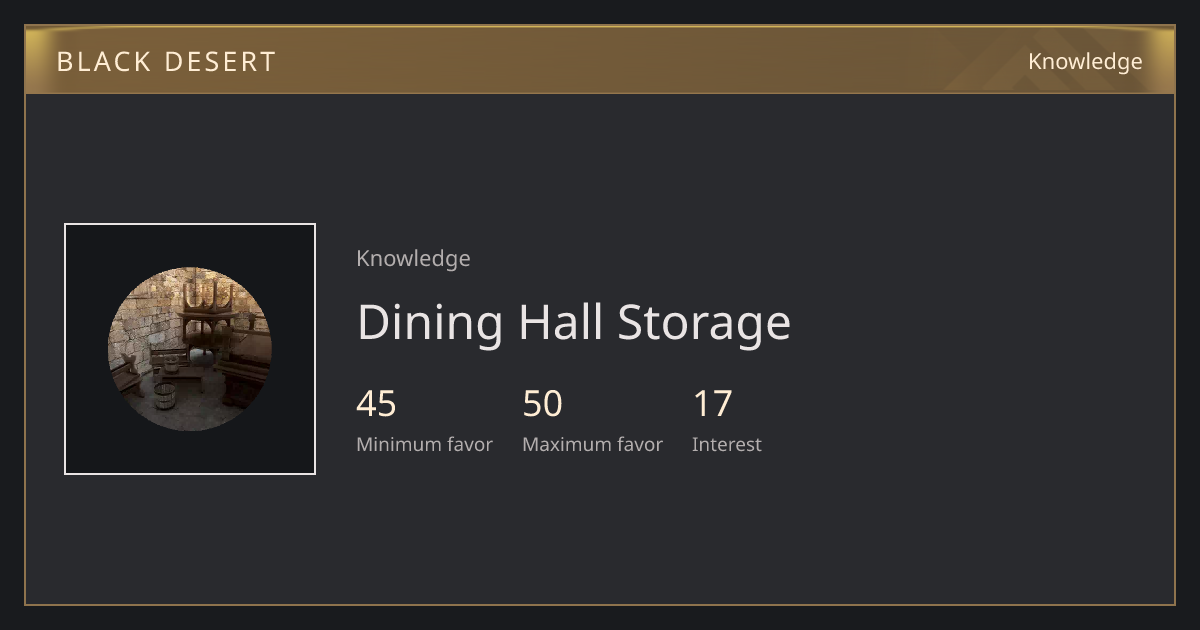1200x630 pixels.
Task: Select the gray Knowledge category label above the title
Action: coord(413,259)
